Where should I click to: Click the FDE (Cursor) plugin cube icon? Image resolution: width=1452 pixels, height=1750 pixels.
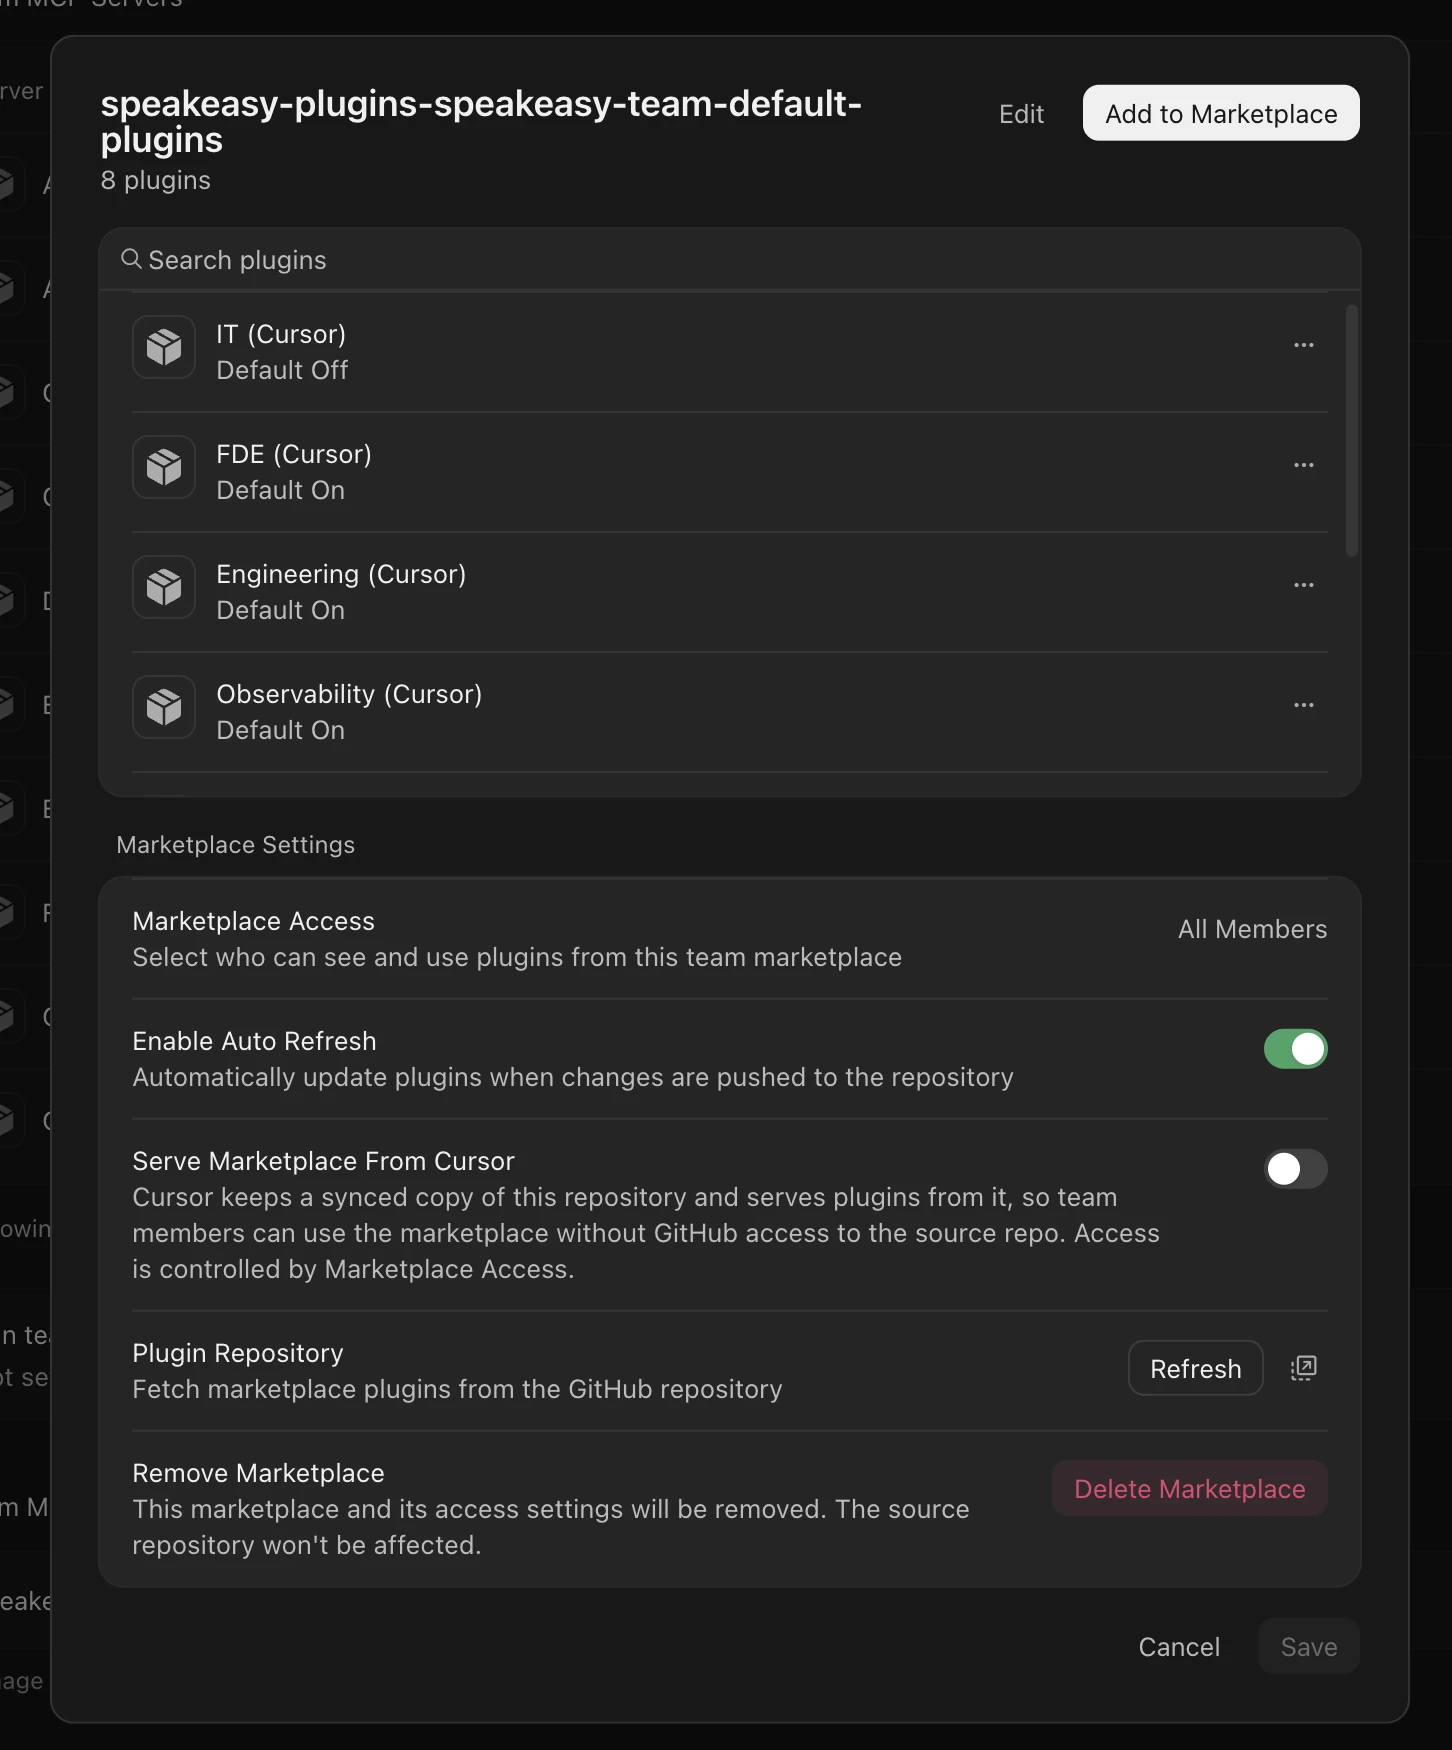[x=164, y=467]
